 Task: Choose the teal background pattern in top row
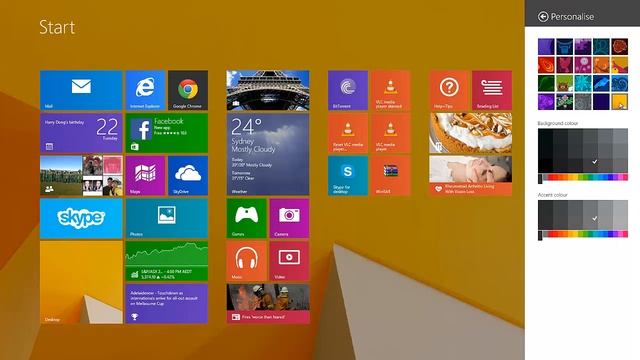point(601,47)
